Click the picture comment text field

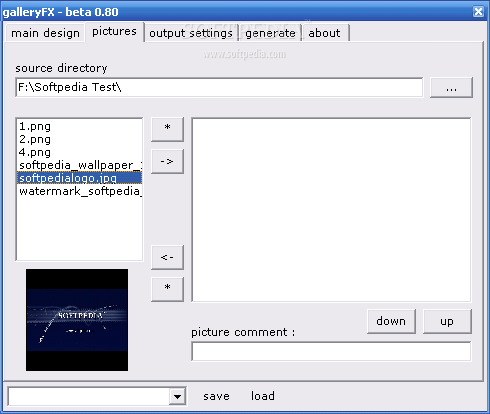331,351
